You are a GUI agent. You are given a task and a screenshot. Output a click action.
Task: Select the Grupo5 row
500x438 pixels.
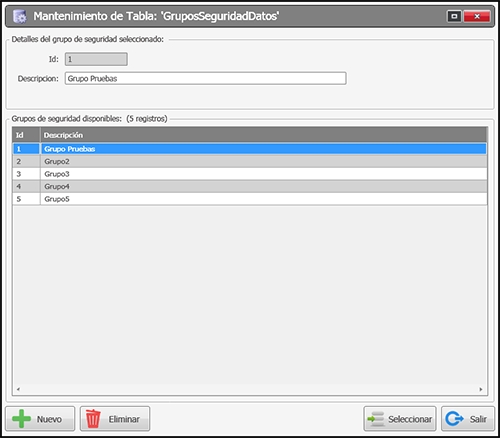pos(250,199)
